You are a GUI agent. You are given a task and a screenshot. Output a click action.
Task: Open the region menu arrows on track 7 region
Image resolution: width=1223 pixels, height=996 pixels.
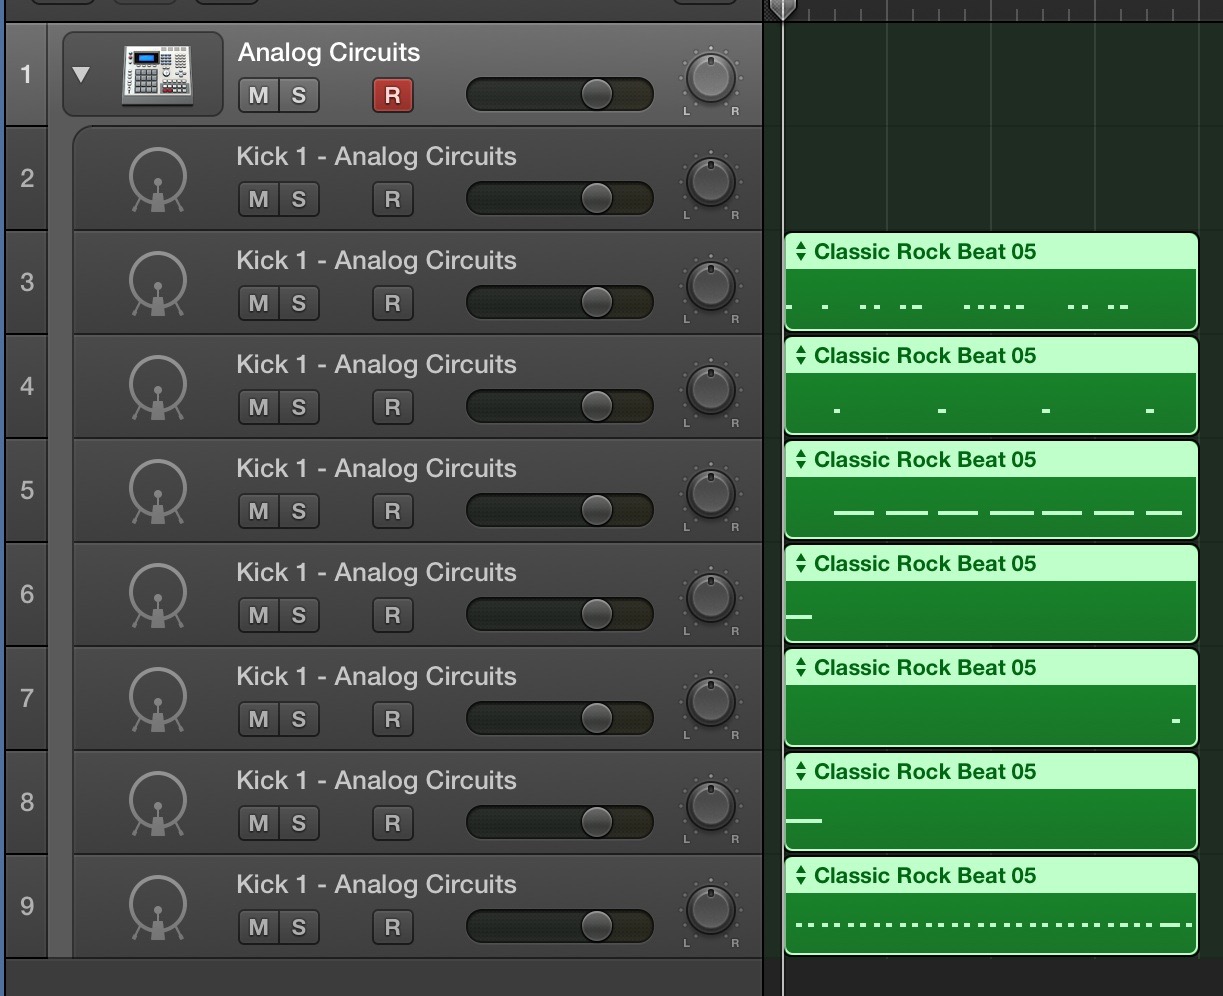click(x=800, y=668)
